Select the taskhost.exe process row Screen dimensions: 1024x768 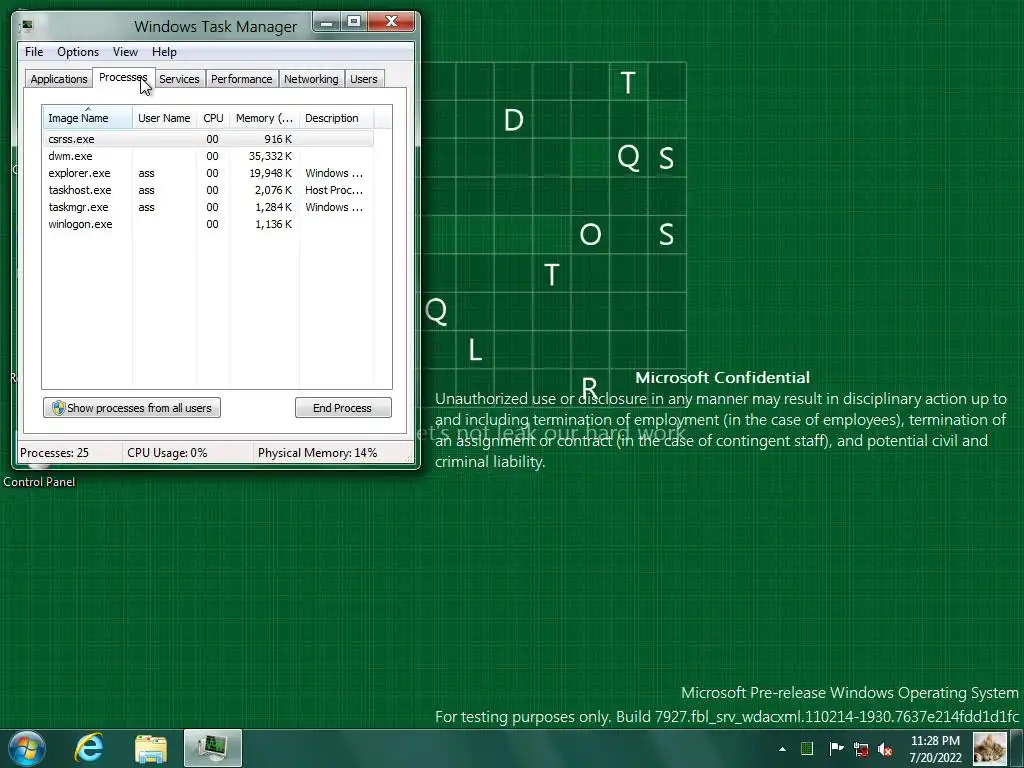(x=208, y=190)
